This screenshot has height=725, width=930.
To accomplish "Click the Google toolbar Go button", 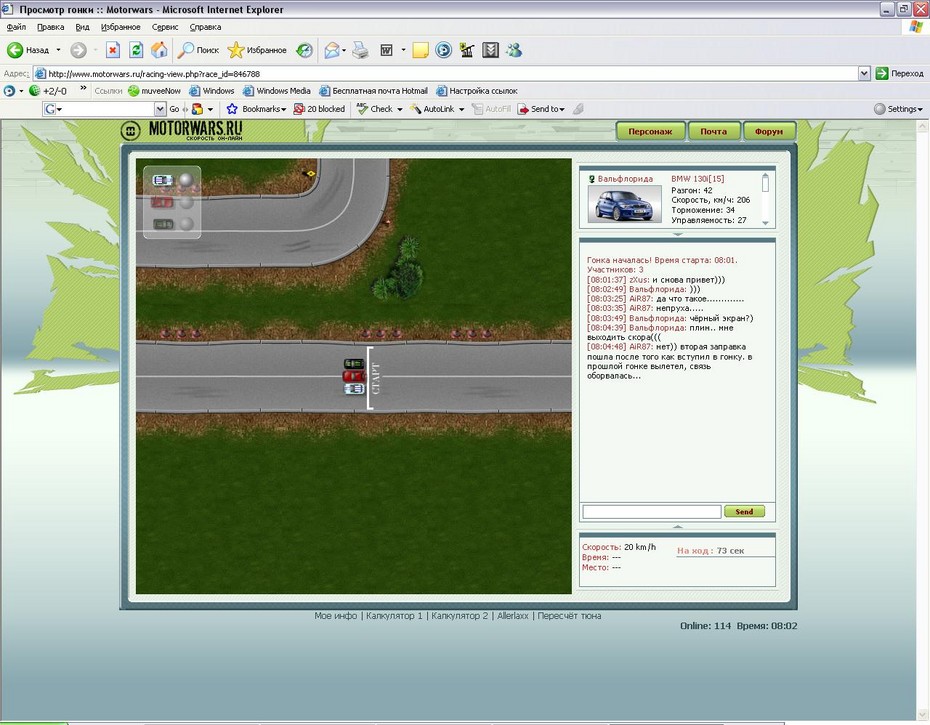I will (174, 109).
